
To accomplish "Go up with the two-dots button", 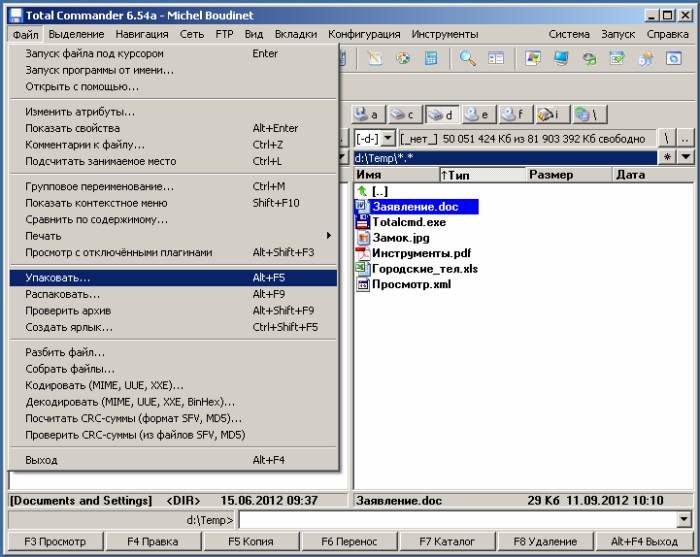I will 685,139.
